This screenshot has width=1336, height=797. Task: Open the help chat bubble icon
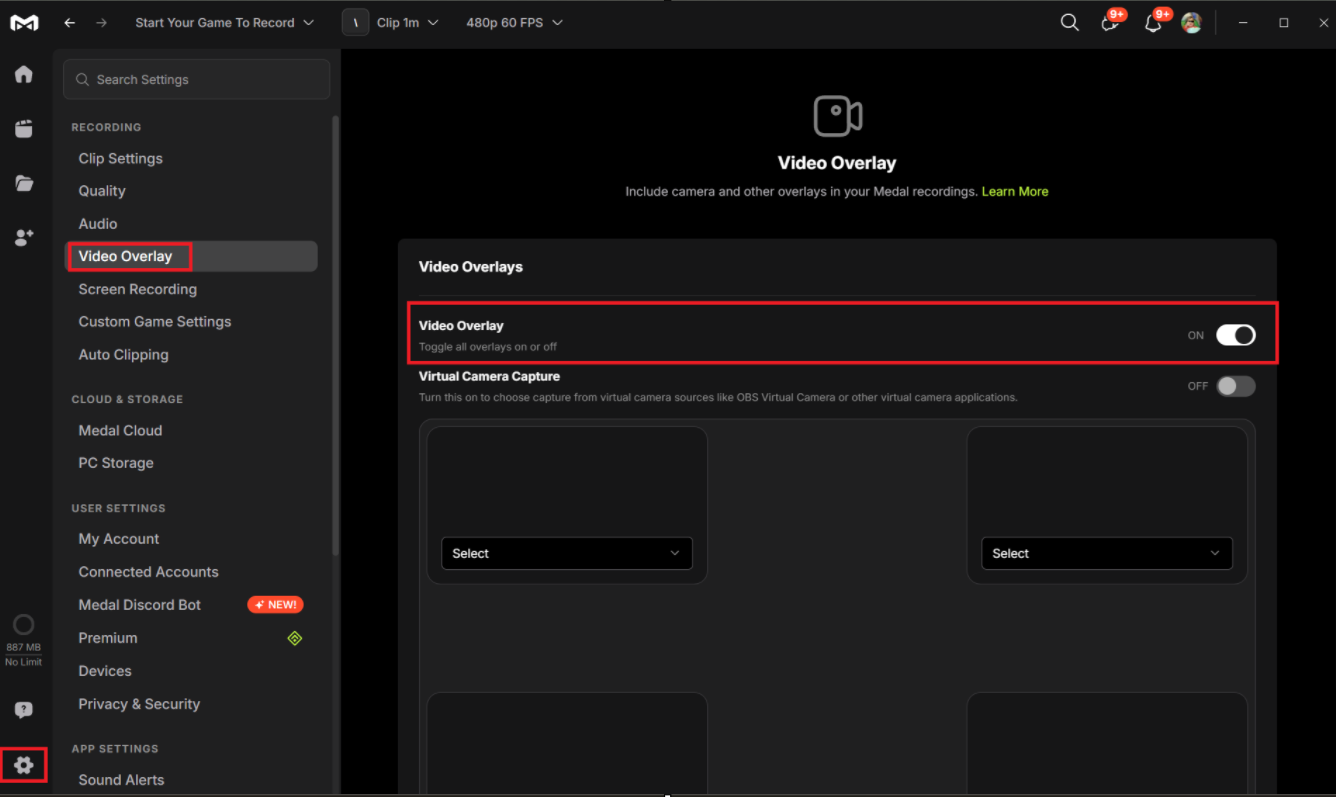pyautogui.click(x=24, y=710)
